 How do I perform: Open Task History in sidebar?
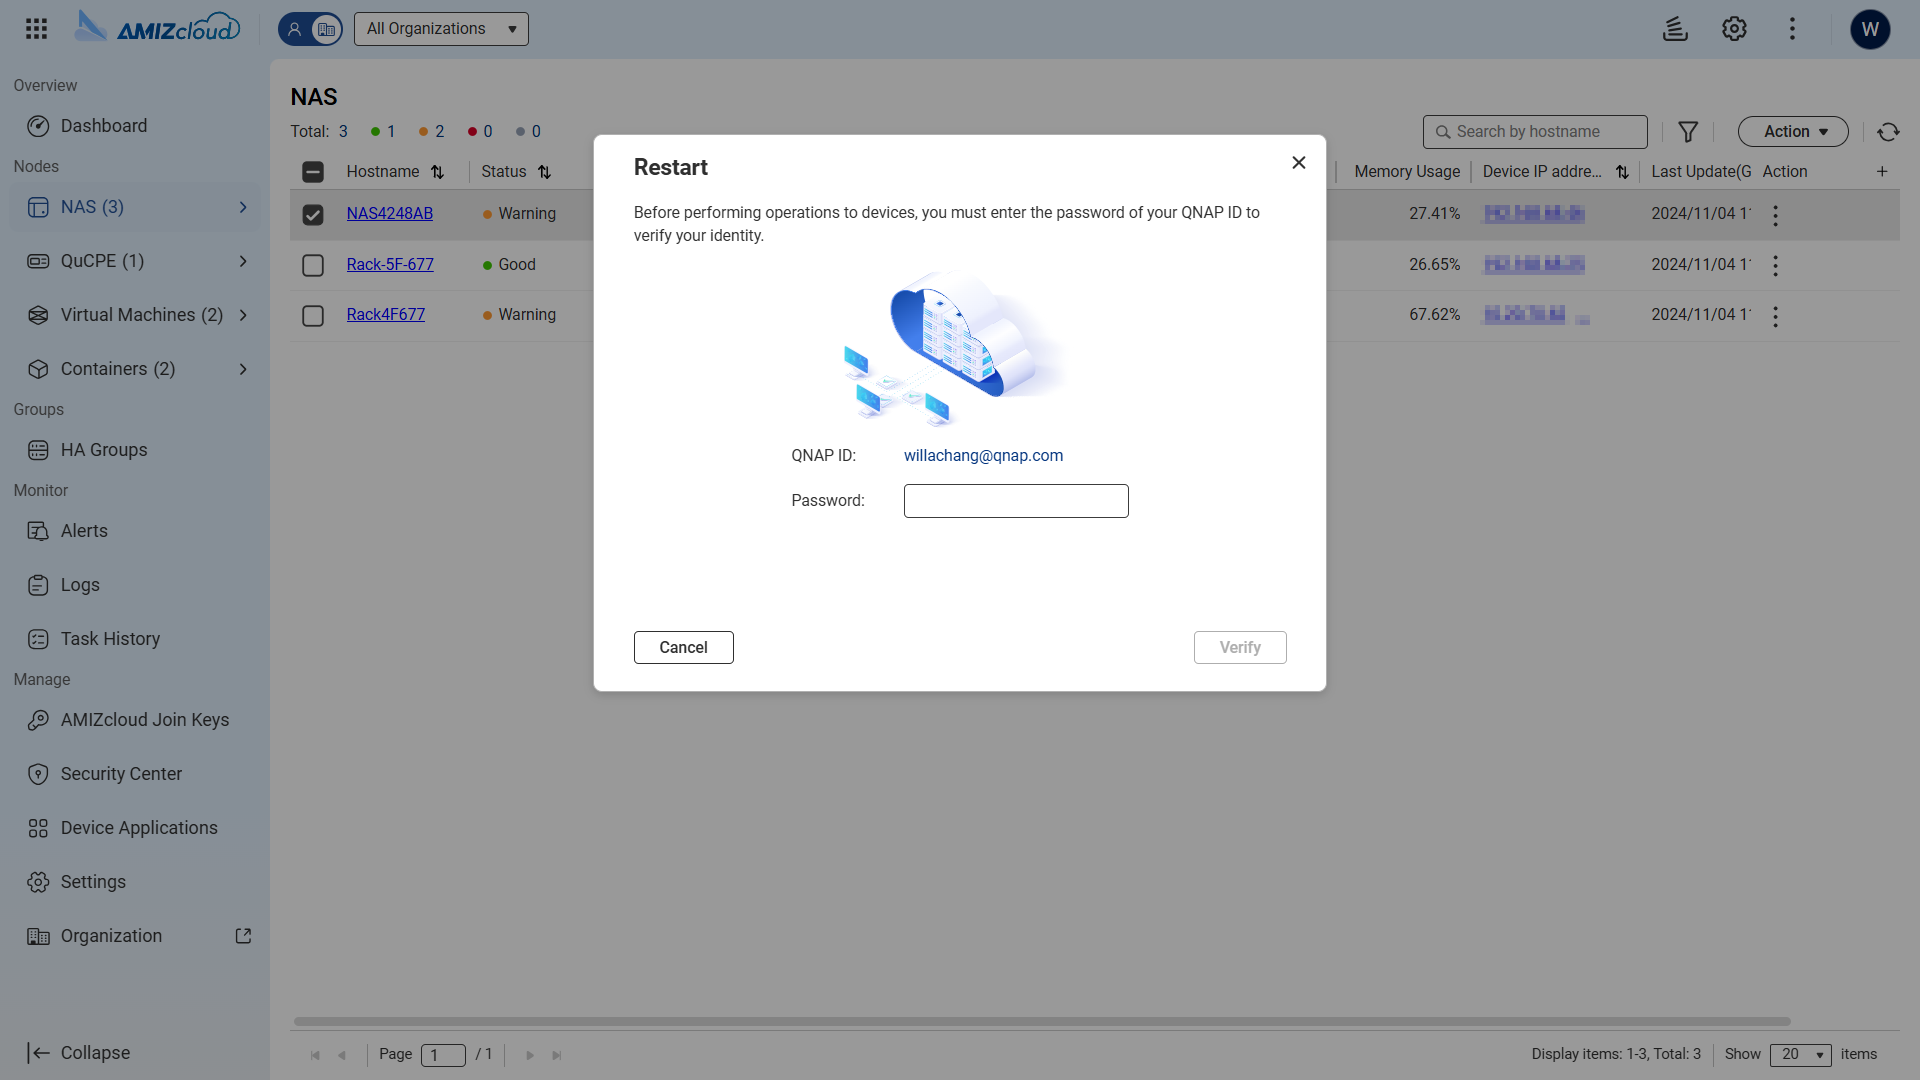[x=110, y=639]
